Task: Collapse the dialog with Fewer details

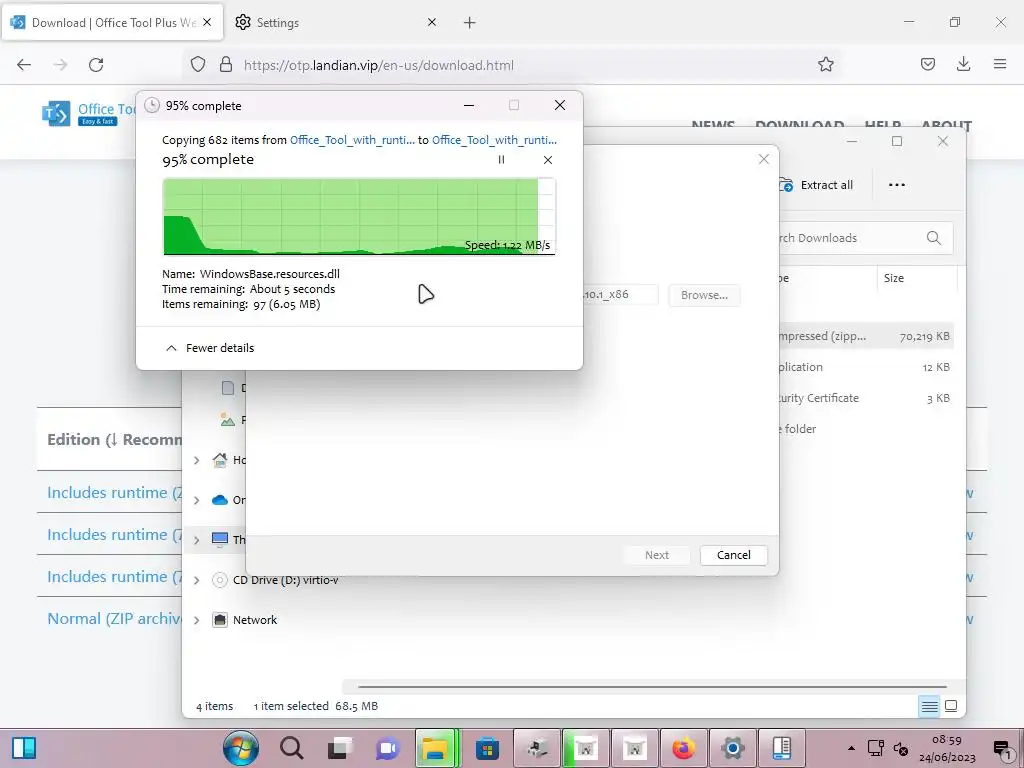Action: (210, 348)
